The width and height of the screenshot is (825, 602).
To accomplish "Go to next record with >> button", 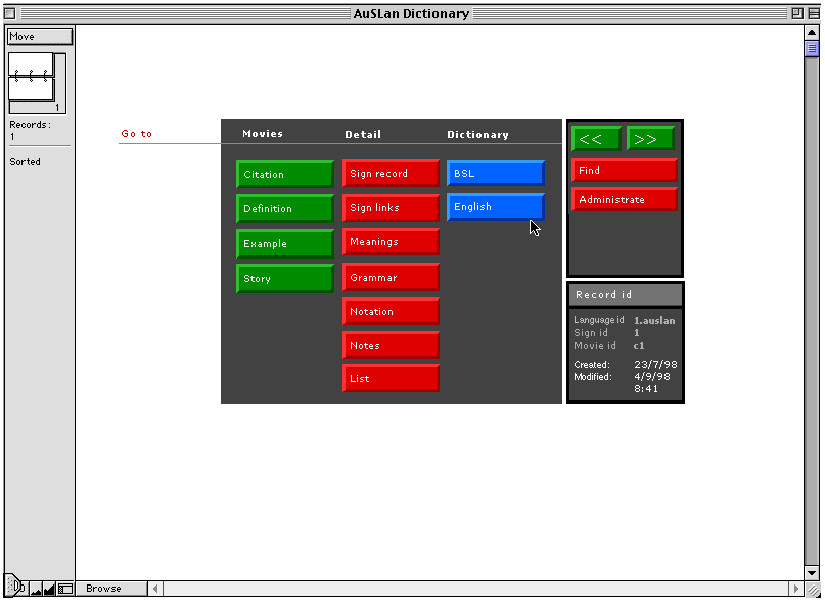I will [650, 138].
